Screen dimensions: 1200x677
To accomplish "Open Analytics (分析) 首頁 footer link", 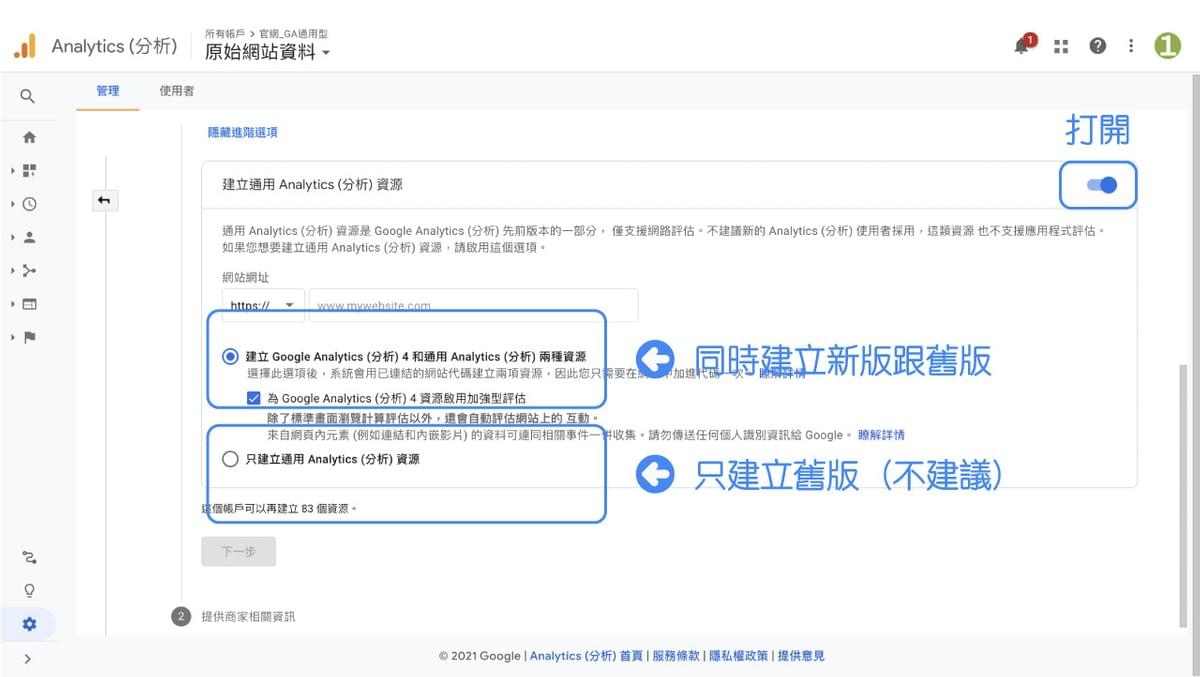I will pos(587,656).
